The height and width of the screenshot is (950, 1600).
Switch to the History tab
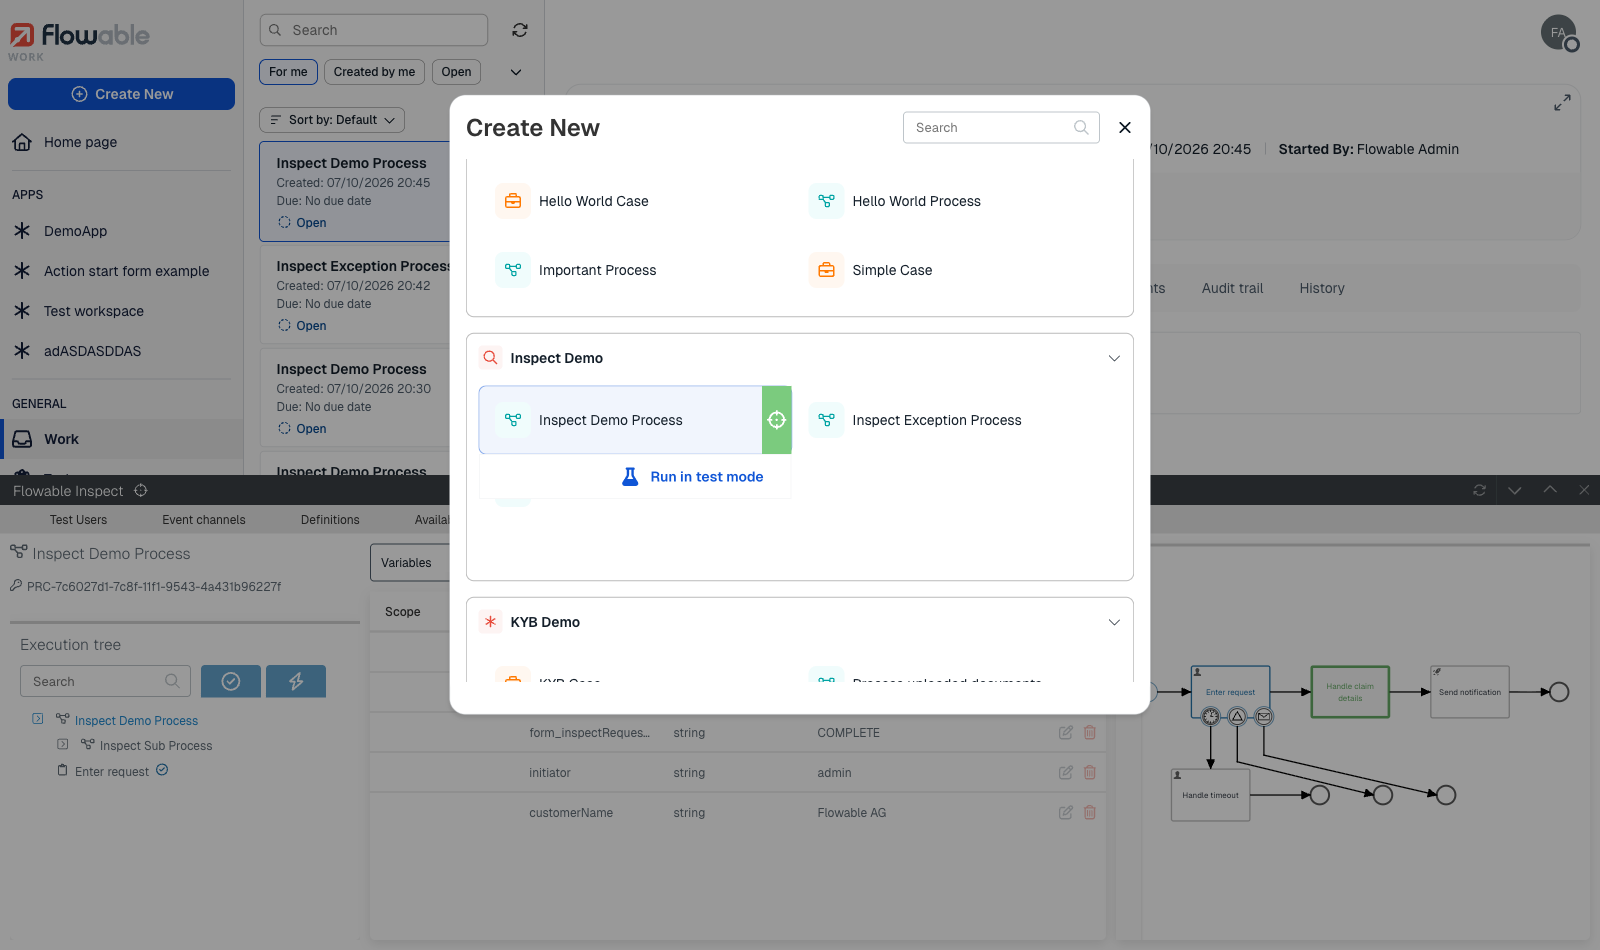point(1321,288)
